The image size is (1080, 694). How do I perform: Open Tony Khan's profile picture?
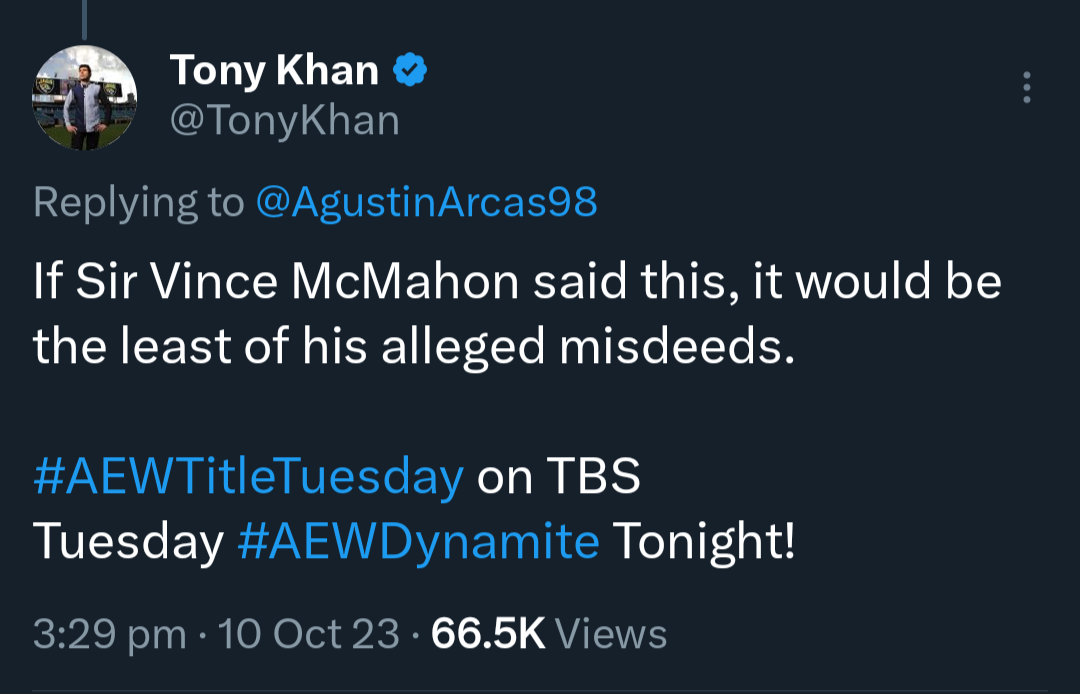point(85,98)
